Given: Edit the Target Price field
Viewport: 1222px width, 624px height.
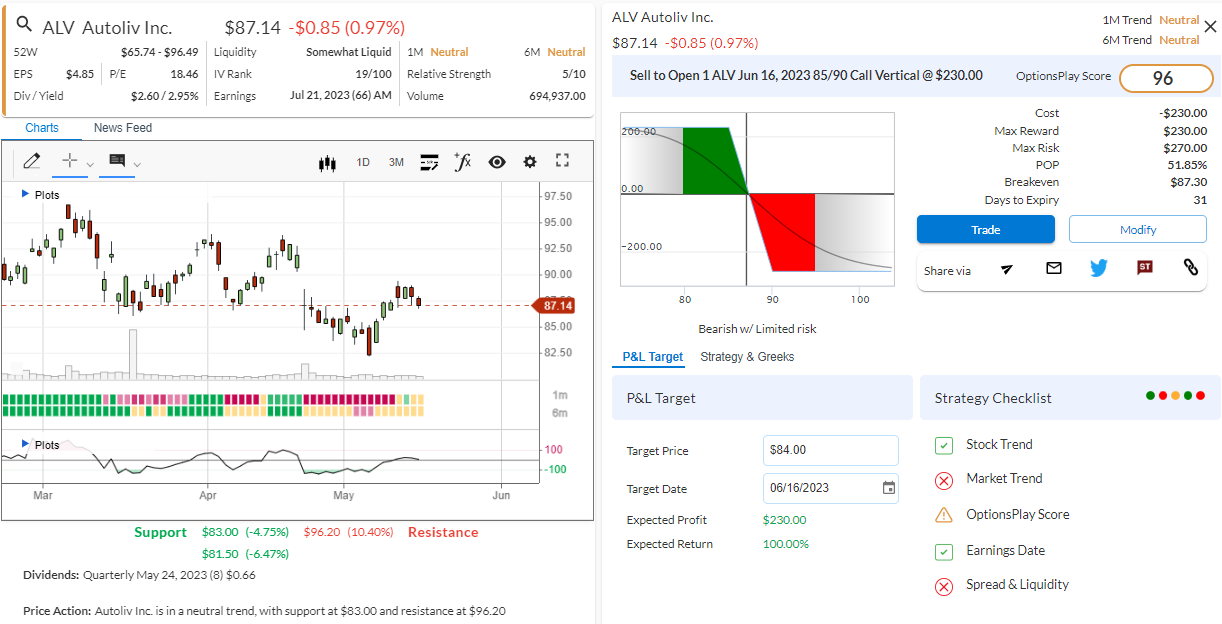Looking at the screenshot, I should tap(830, 450).
